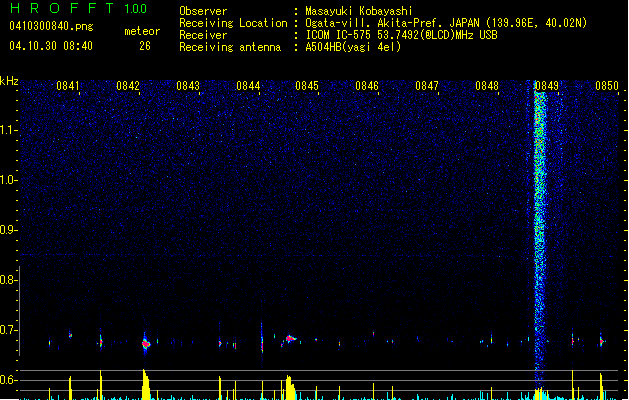
Task: Click the tall yellow intensity peak below 0842
Action: [146, 384]
